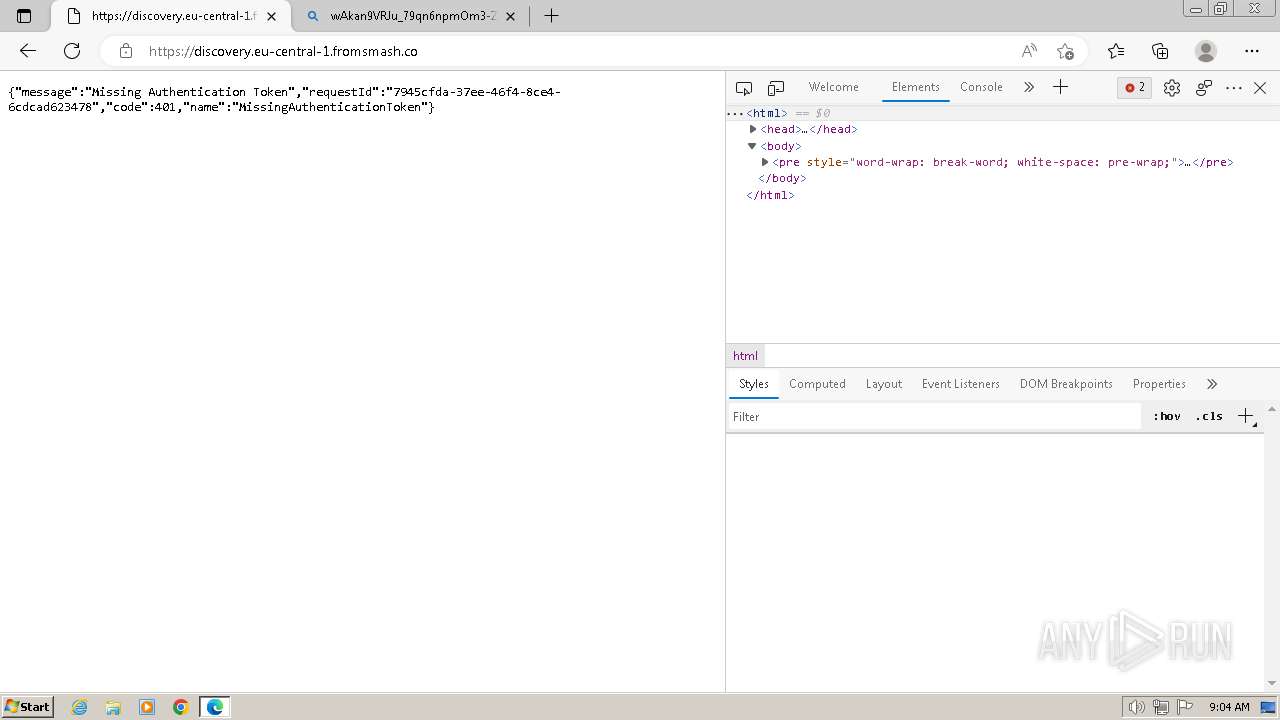Add this page to favorites
This screenshot has width=1280, height=720.
point(1065,51)
